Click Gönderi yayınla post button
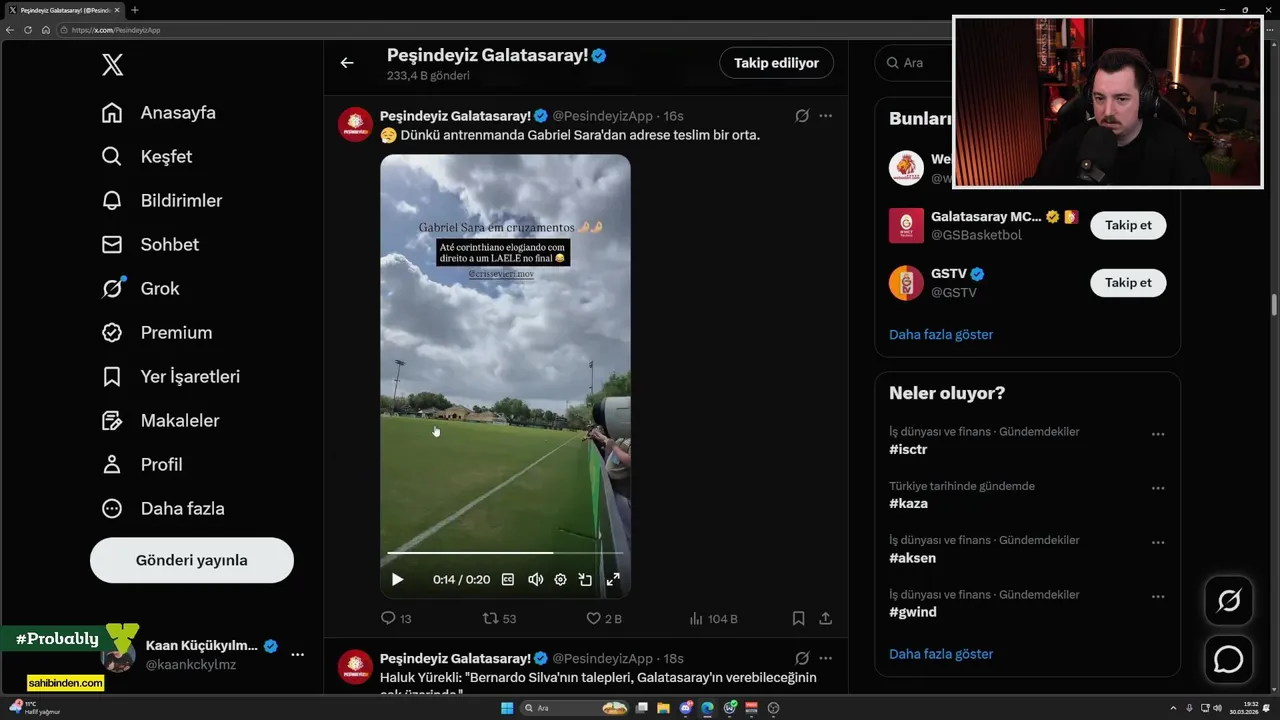Image resolution: width=1280 pixels, height=720 pixels. pyautogui.click(x=192, y=560)
